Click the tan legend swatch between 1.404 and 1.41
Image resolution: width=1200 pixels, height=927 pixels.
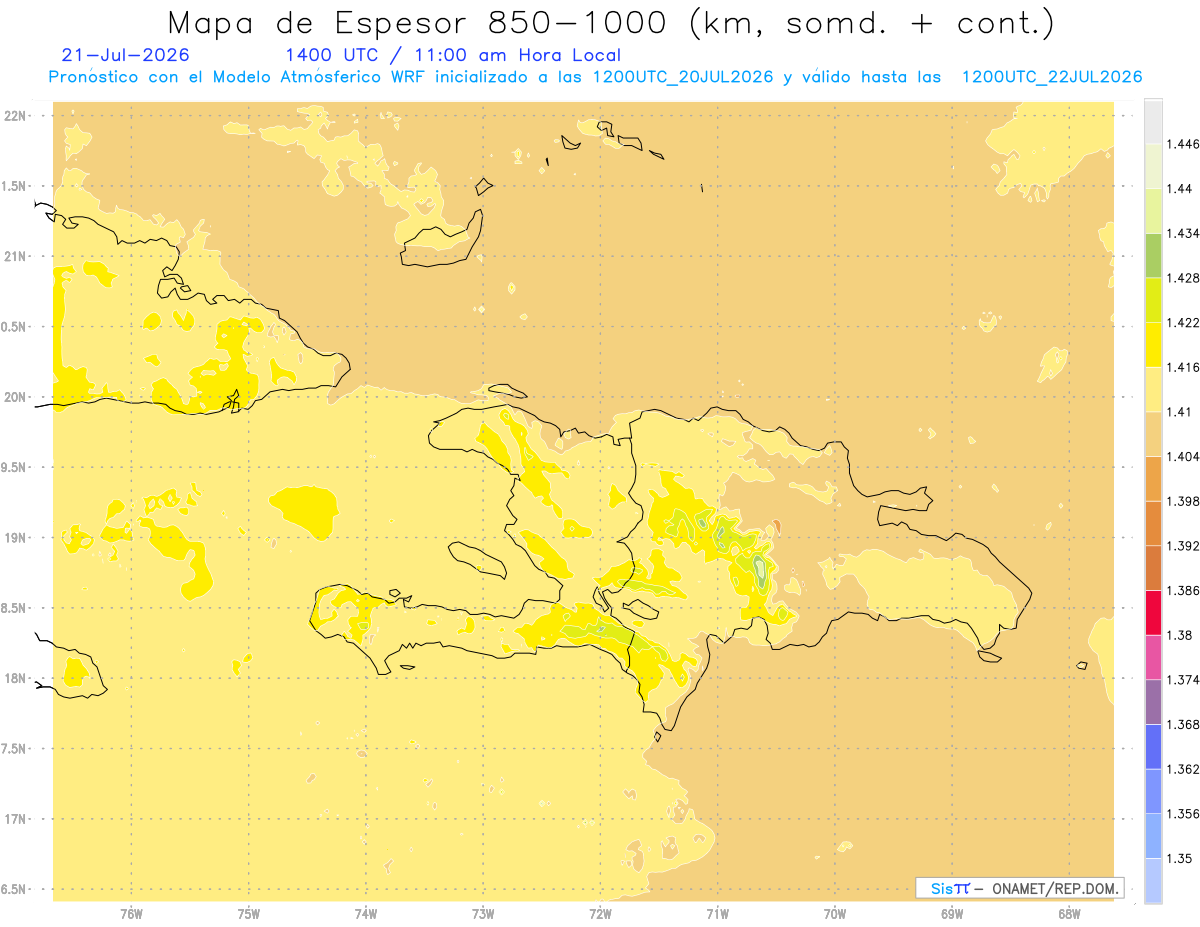tap(1153, 433)
